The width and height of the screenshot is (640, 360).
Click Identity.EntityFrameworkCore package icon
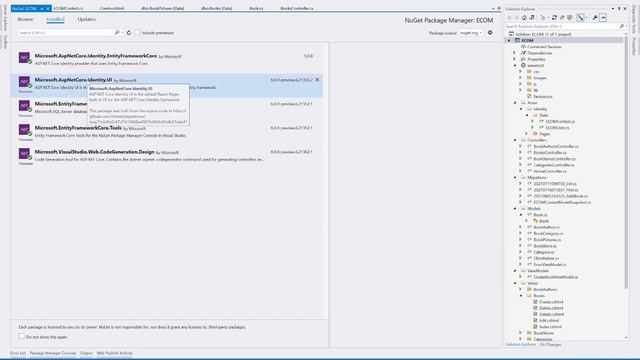point(24,58)
